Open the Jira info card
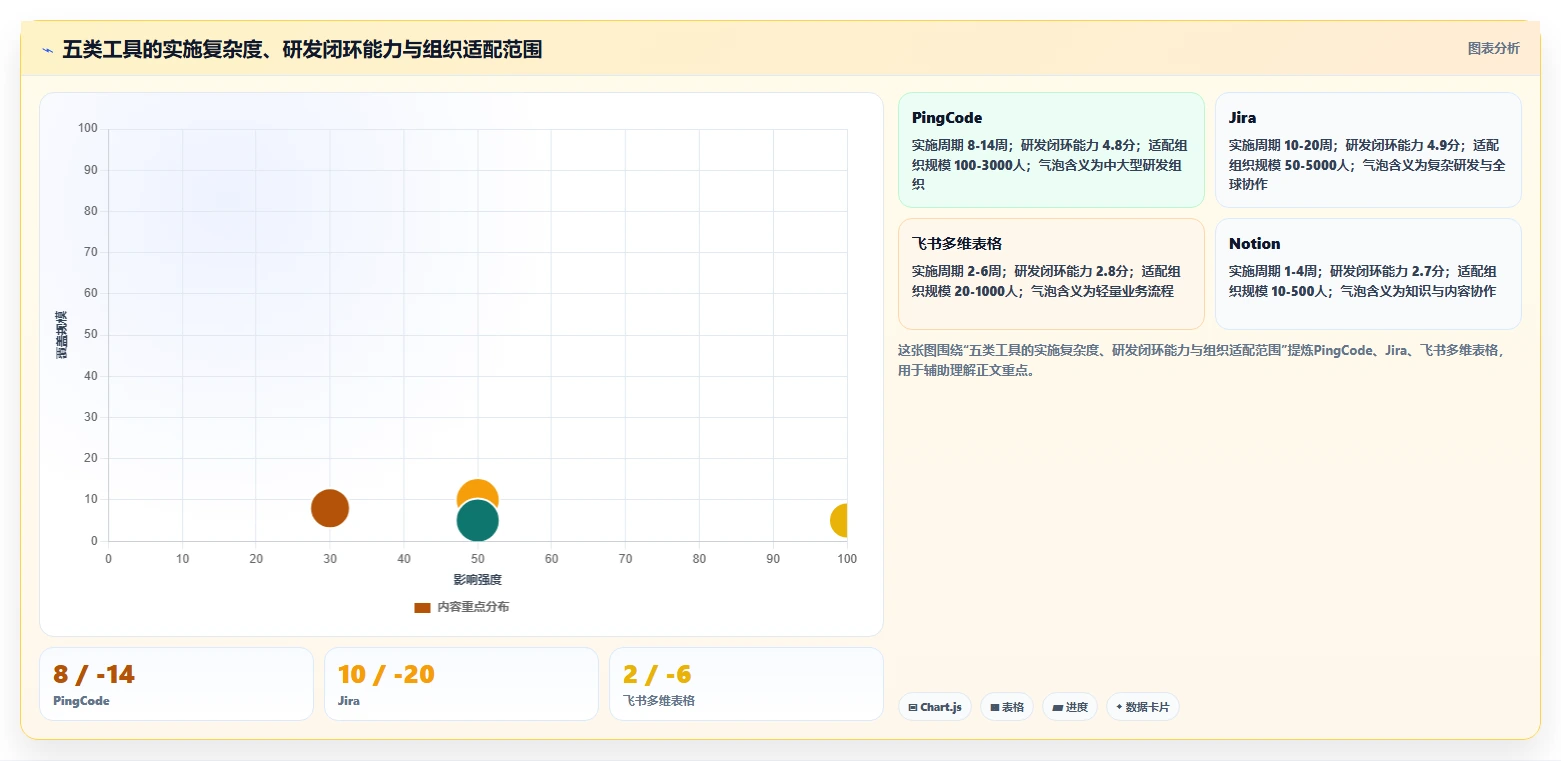1561x761 pixels. [1368, 150]
